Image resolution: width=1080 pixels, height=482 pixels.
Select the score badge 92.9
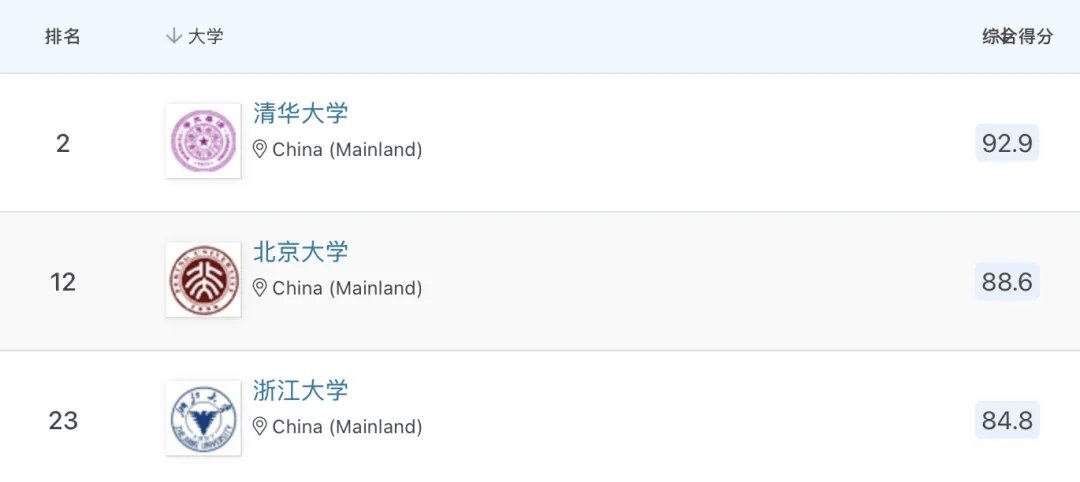tap(1007, 143)
